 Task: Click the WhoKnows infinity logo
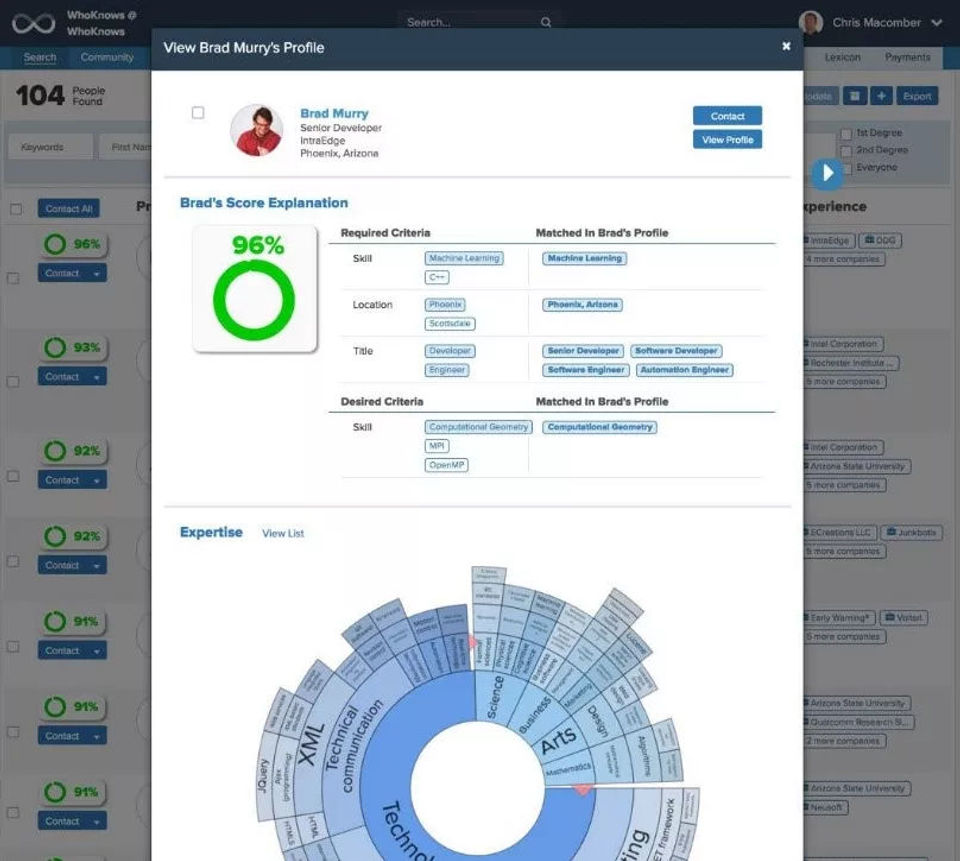tap(33, 24)
